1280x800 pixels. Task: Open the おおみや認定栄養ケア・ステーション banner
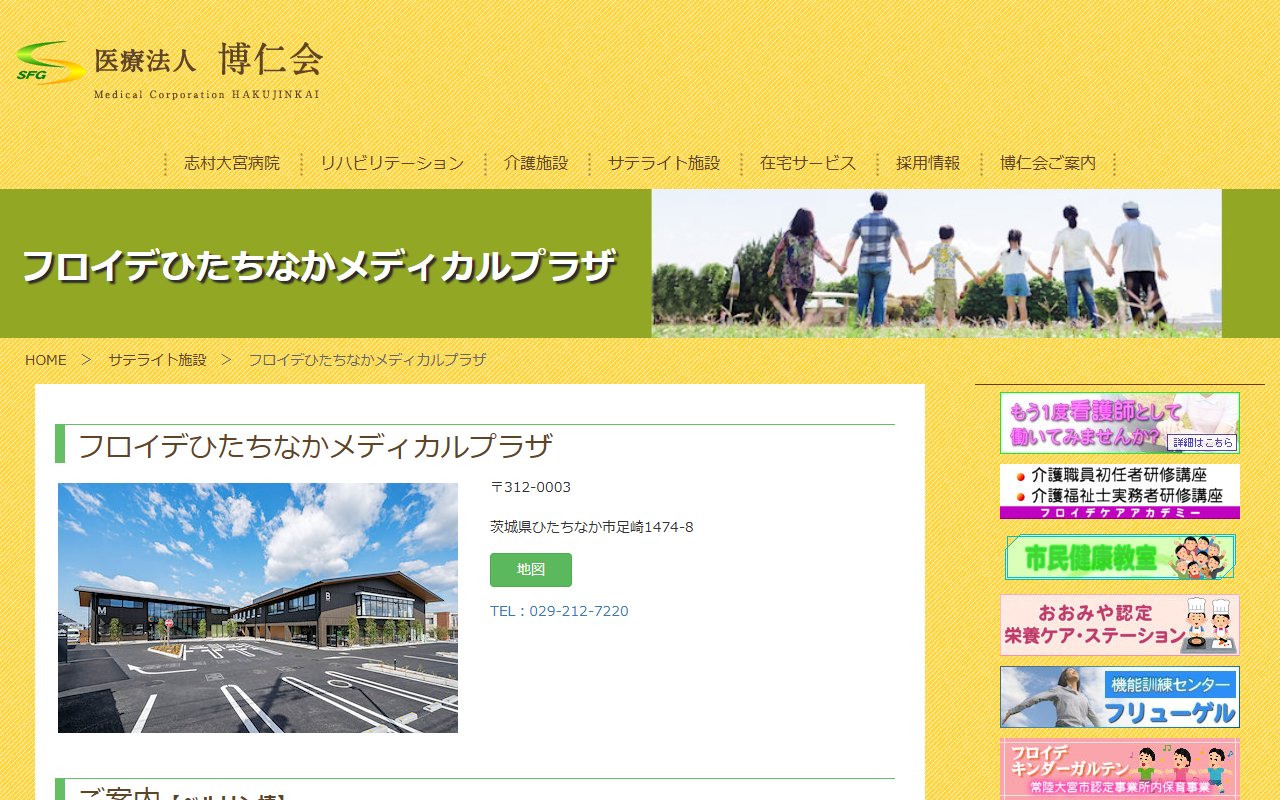tap(1120, 625)
